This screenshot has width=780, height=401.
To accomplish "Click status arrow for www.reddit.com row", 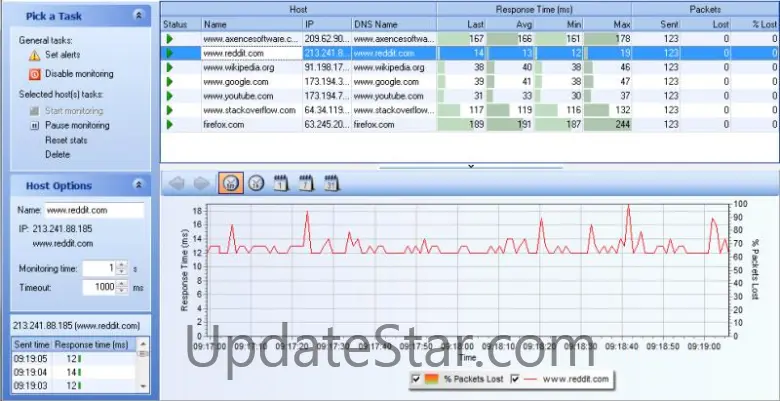I will point(170,53).
